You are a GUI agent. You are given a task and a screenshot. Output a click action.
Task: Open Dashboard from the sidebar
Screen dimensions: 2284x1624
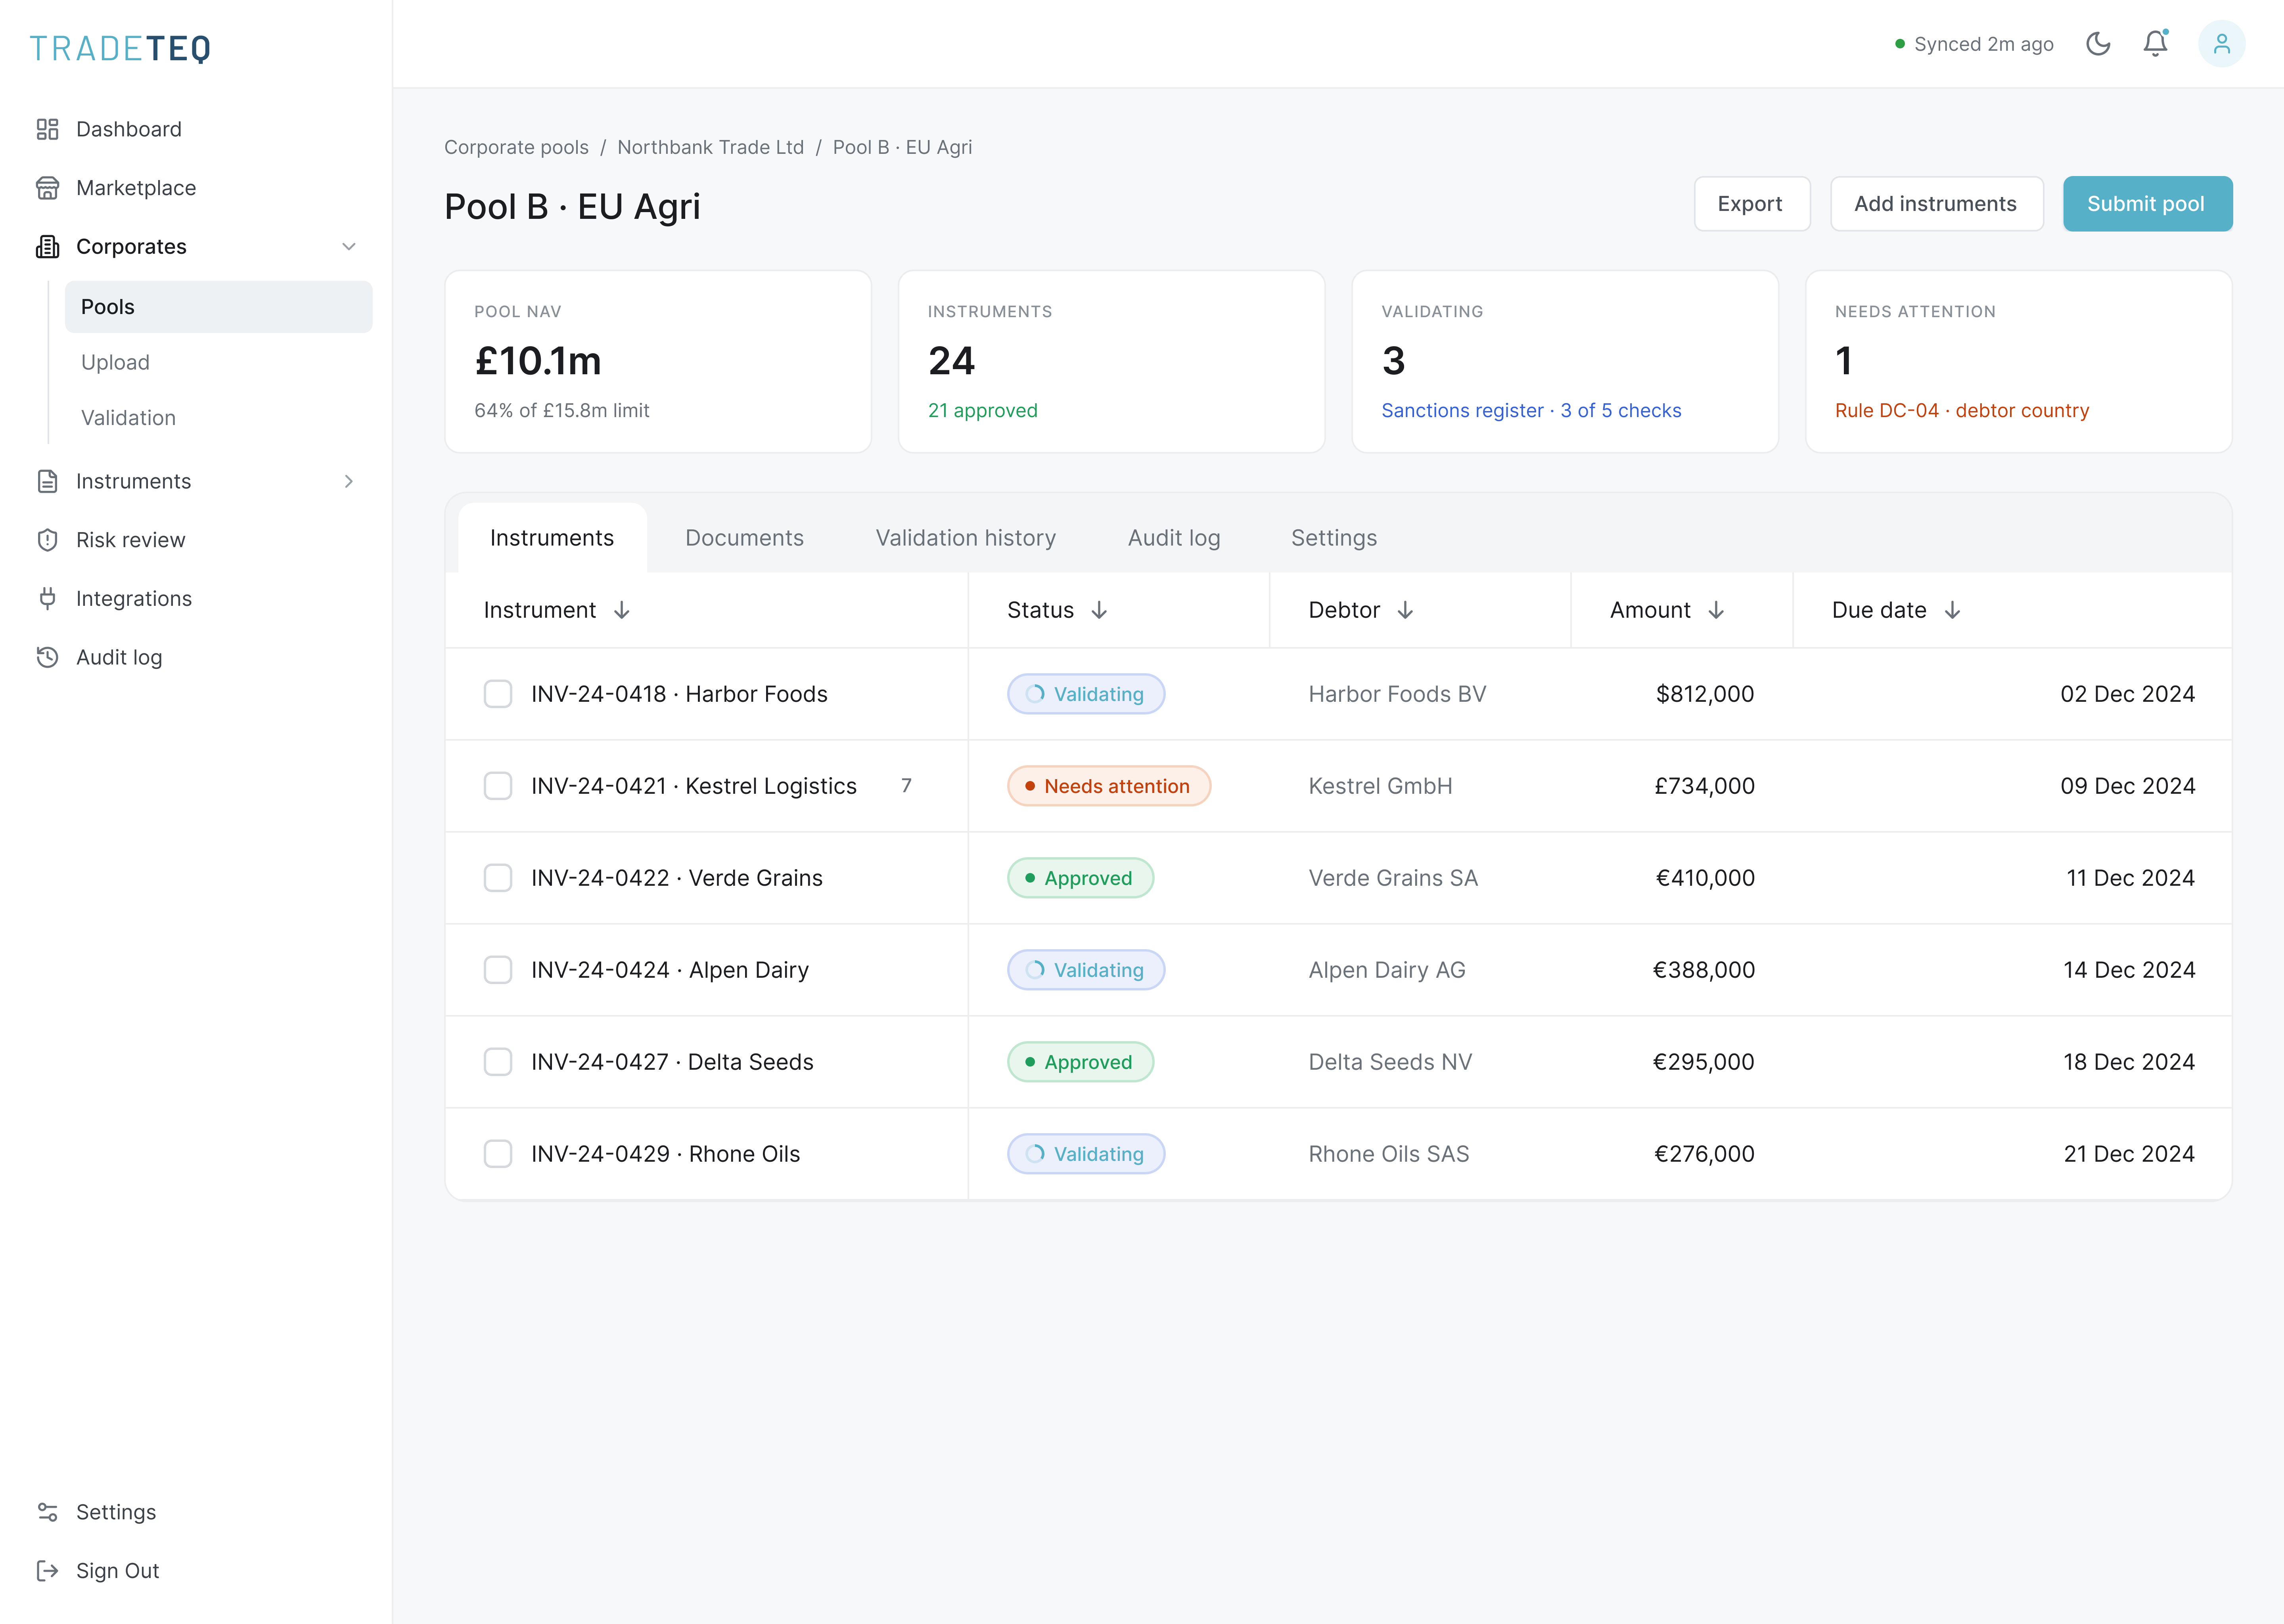(x=128, y=129)
